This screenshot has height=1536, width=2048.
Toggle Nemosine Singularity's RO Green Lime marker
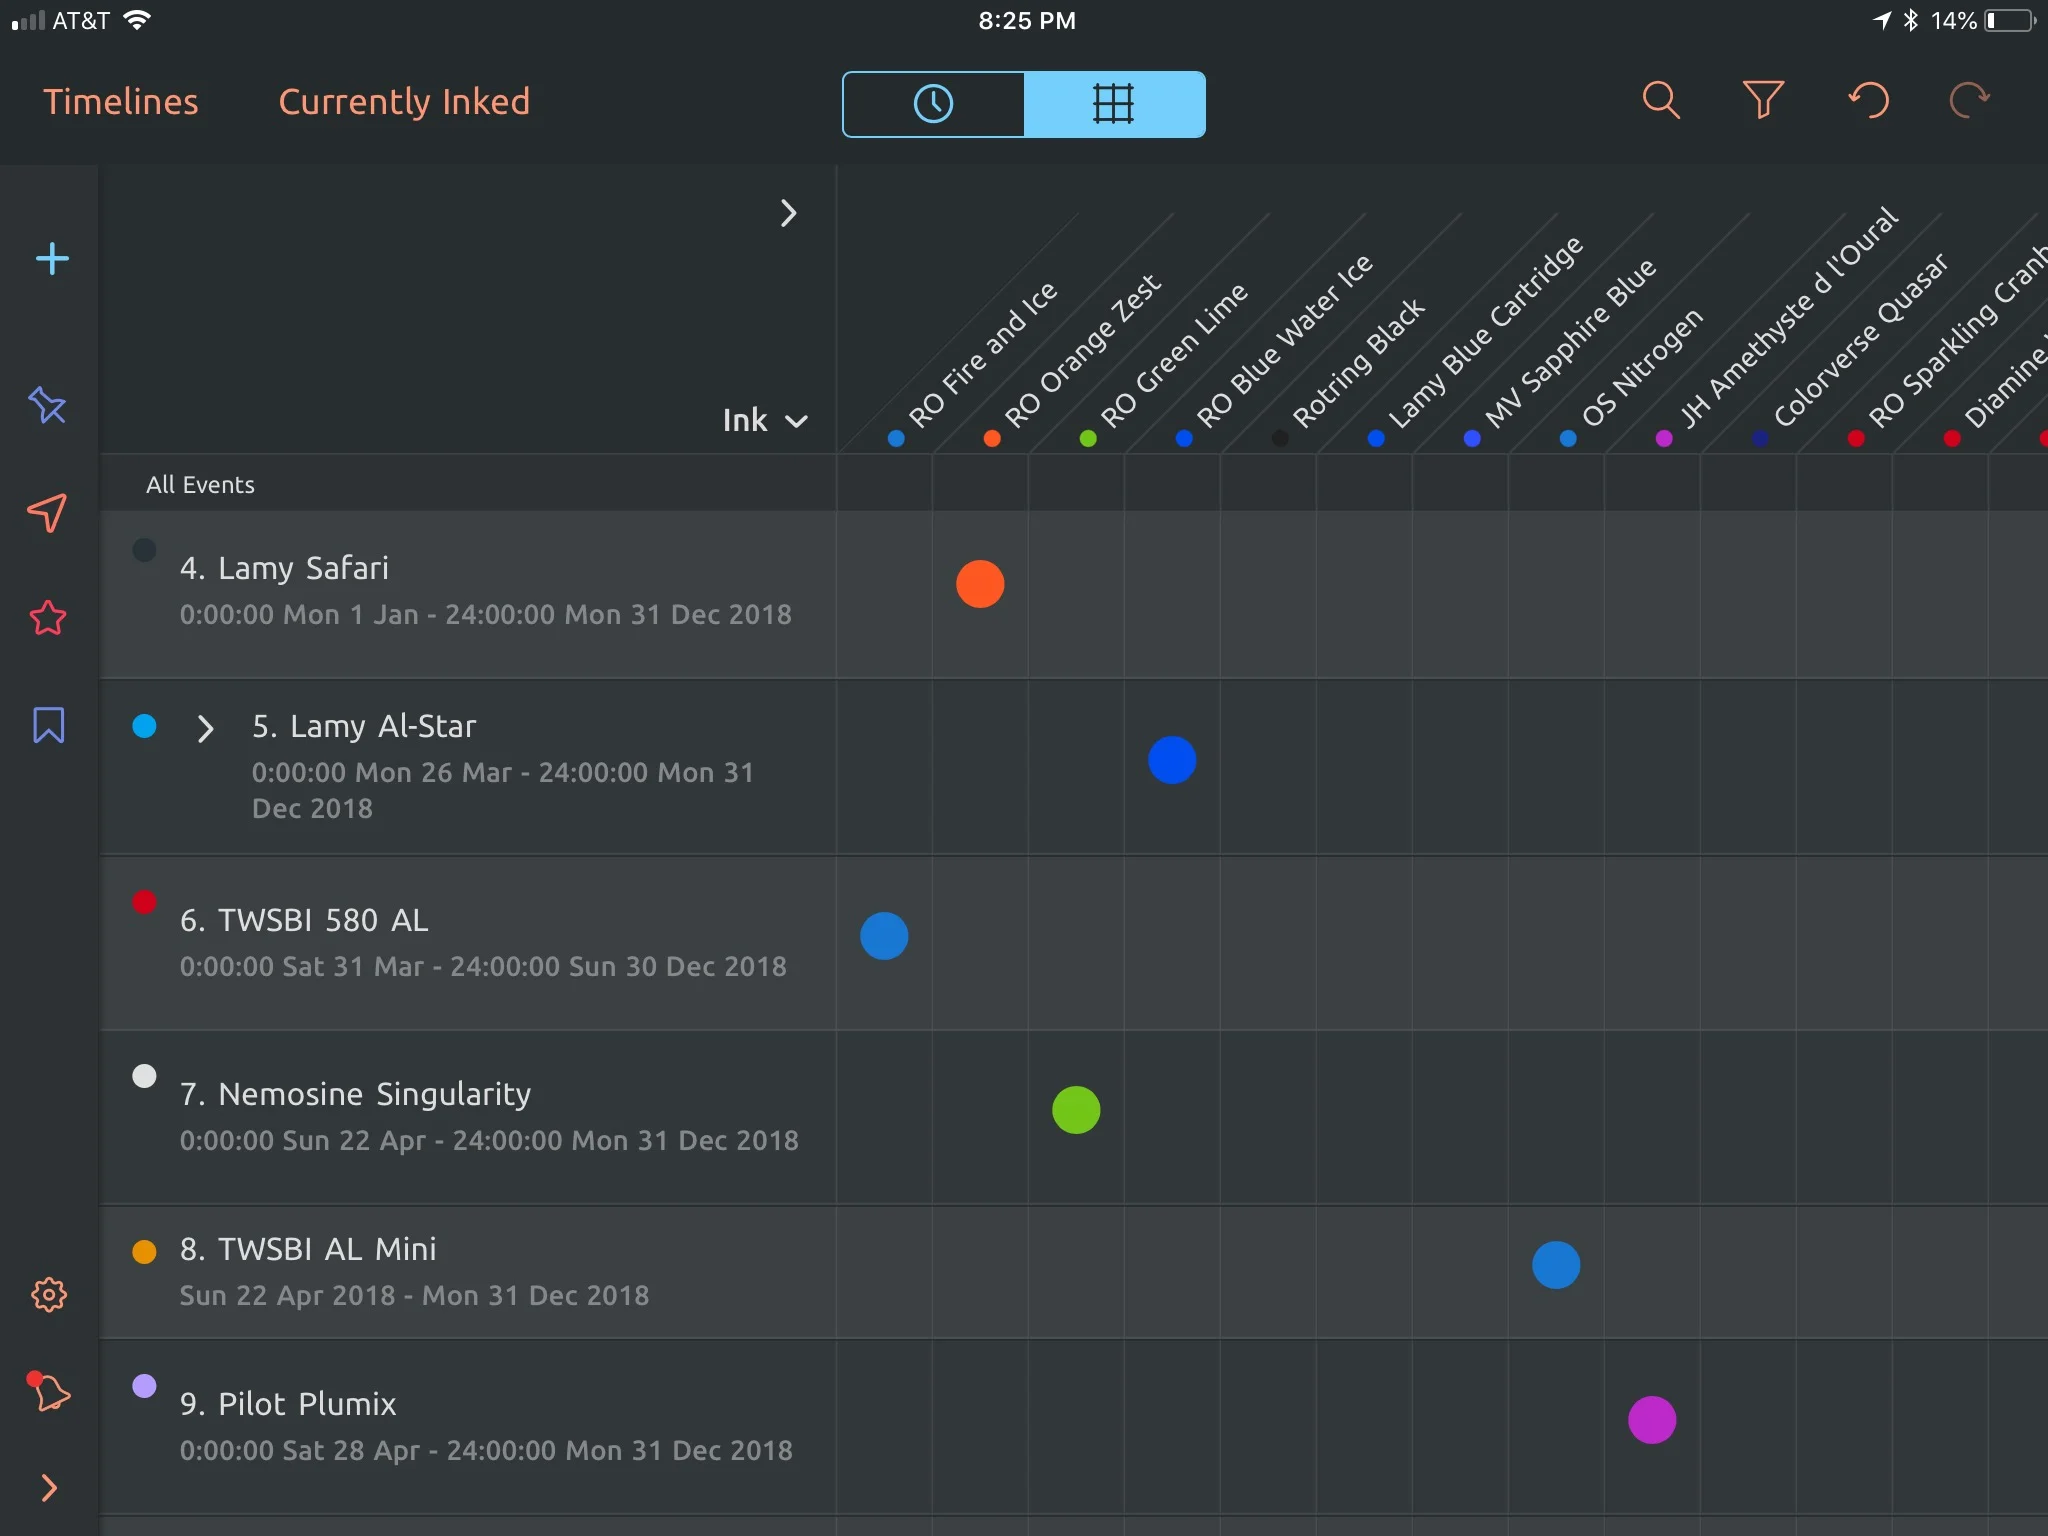point(1076,1110)
